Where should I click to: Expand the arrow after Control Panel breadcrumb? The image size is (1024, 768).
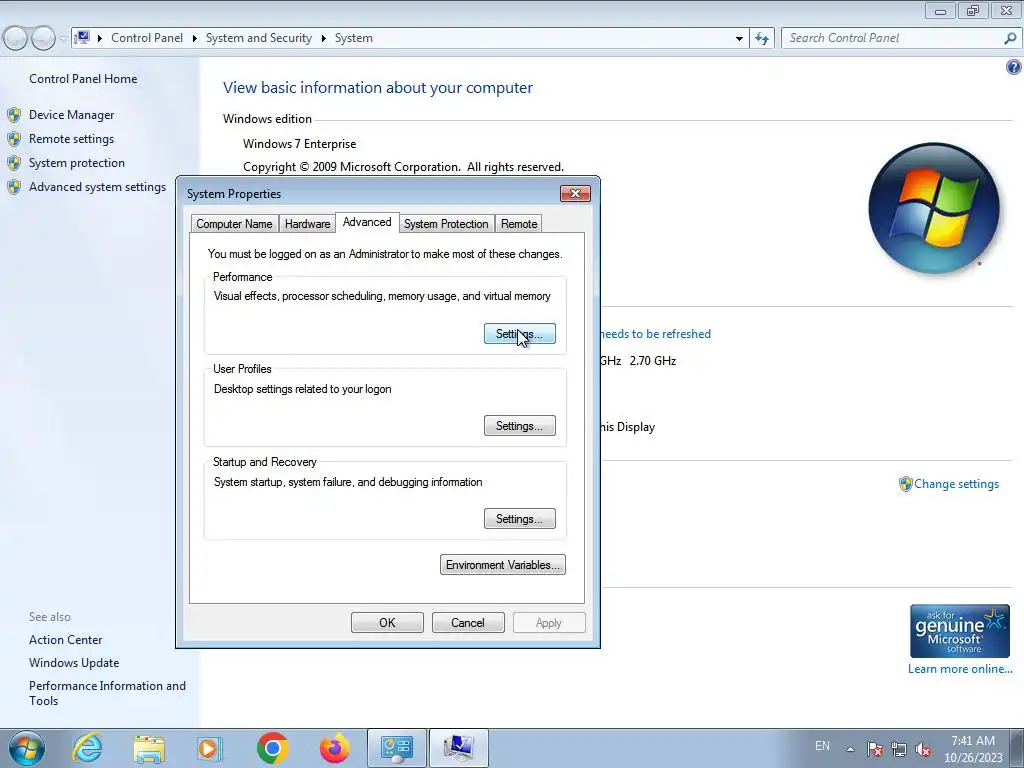(x=195, y=39)
